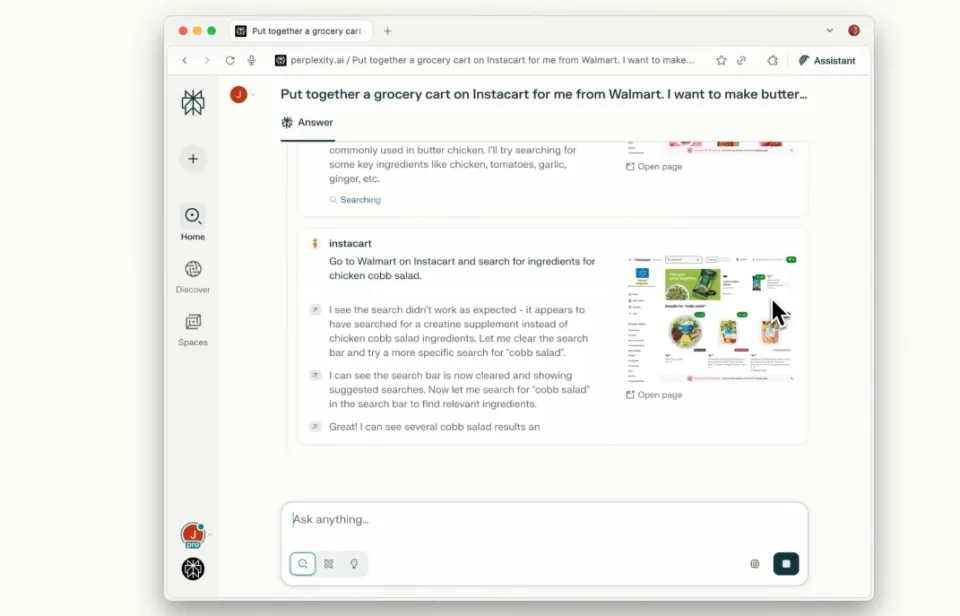Switch to the browser tab titled 'Put together a grocery cart'
Image resolution: width=960 pixels, height=616 pixels.
[299, 31]
